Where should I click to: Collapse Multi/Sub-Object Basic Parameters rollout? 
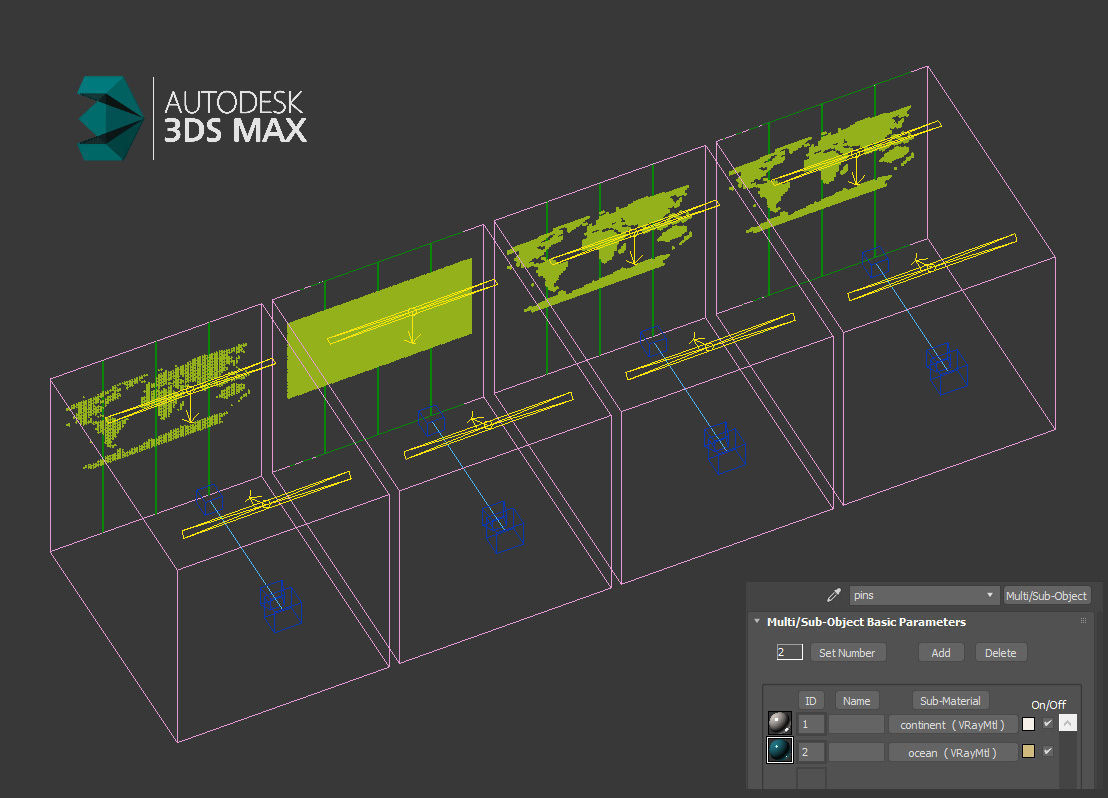757,621
